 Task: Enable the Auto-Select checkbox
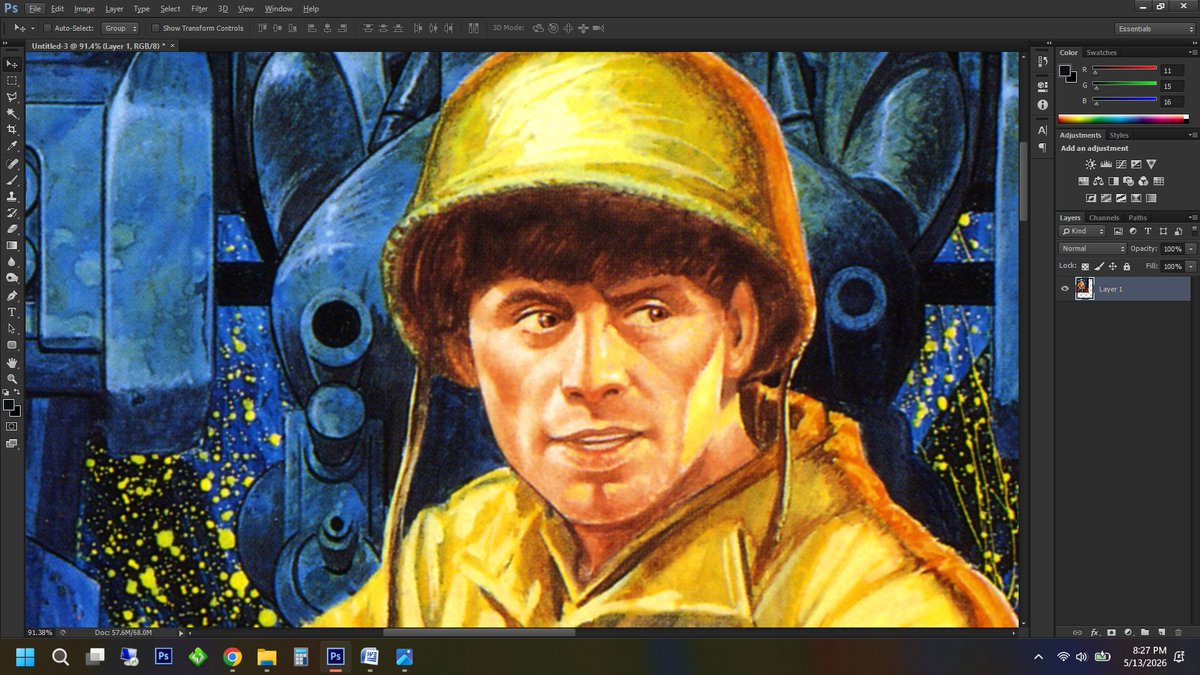tap(47, 28)
